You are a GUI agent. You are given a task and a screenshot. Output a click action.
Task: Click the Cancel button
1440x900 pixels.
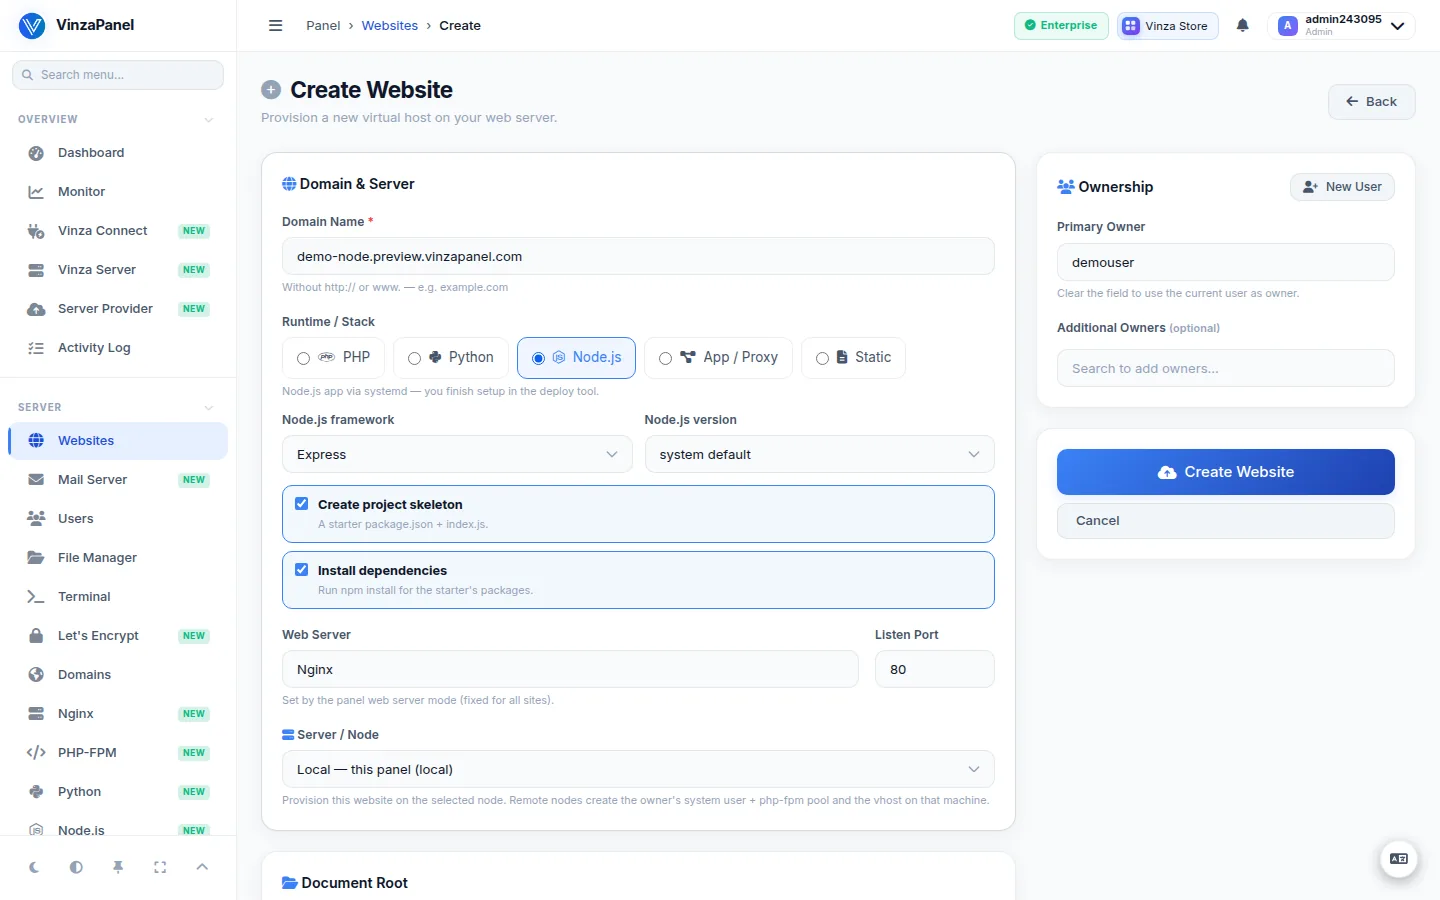(x=1226, y=521)
